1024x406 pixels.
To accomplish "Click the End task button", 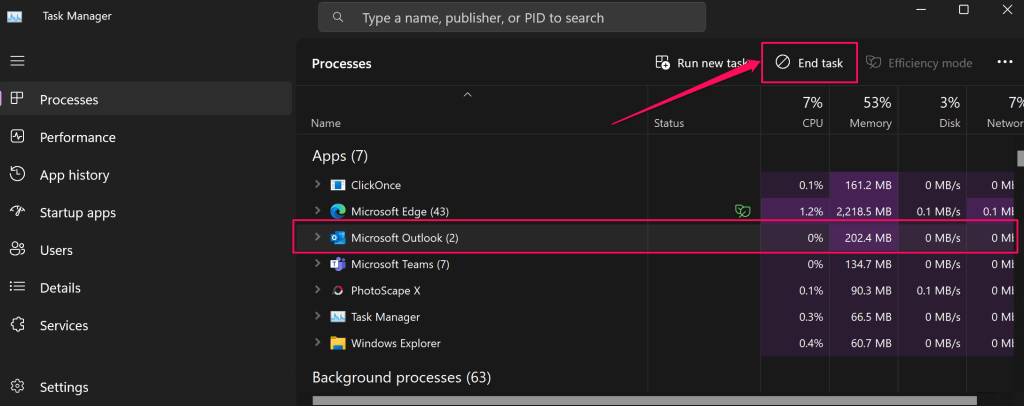I will tap(809, 63).
